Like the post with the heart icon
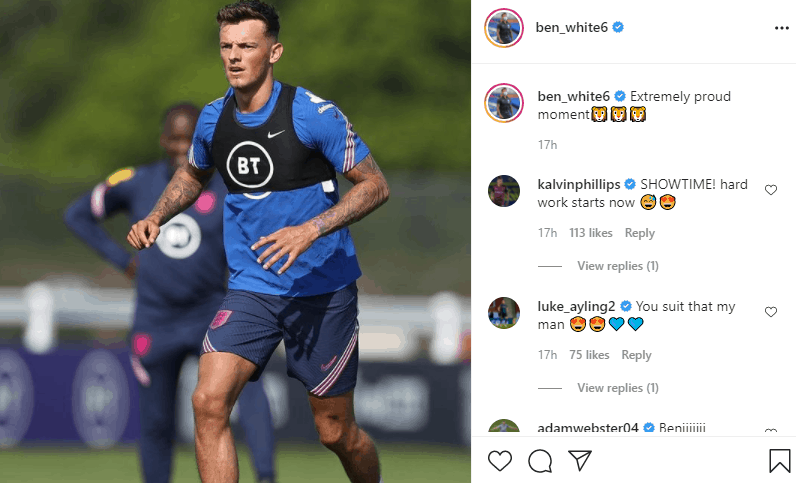Viewport: 796px width, 483px height. pos(500,461)
